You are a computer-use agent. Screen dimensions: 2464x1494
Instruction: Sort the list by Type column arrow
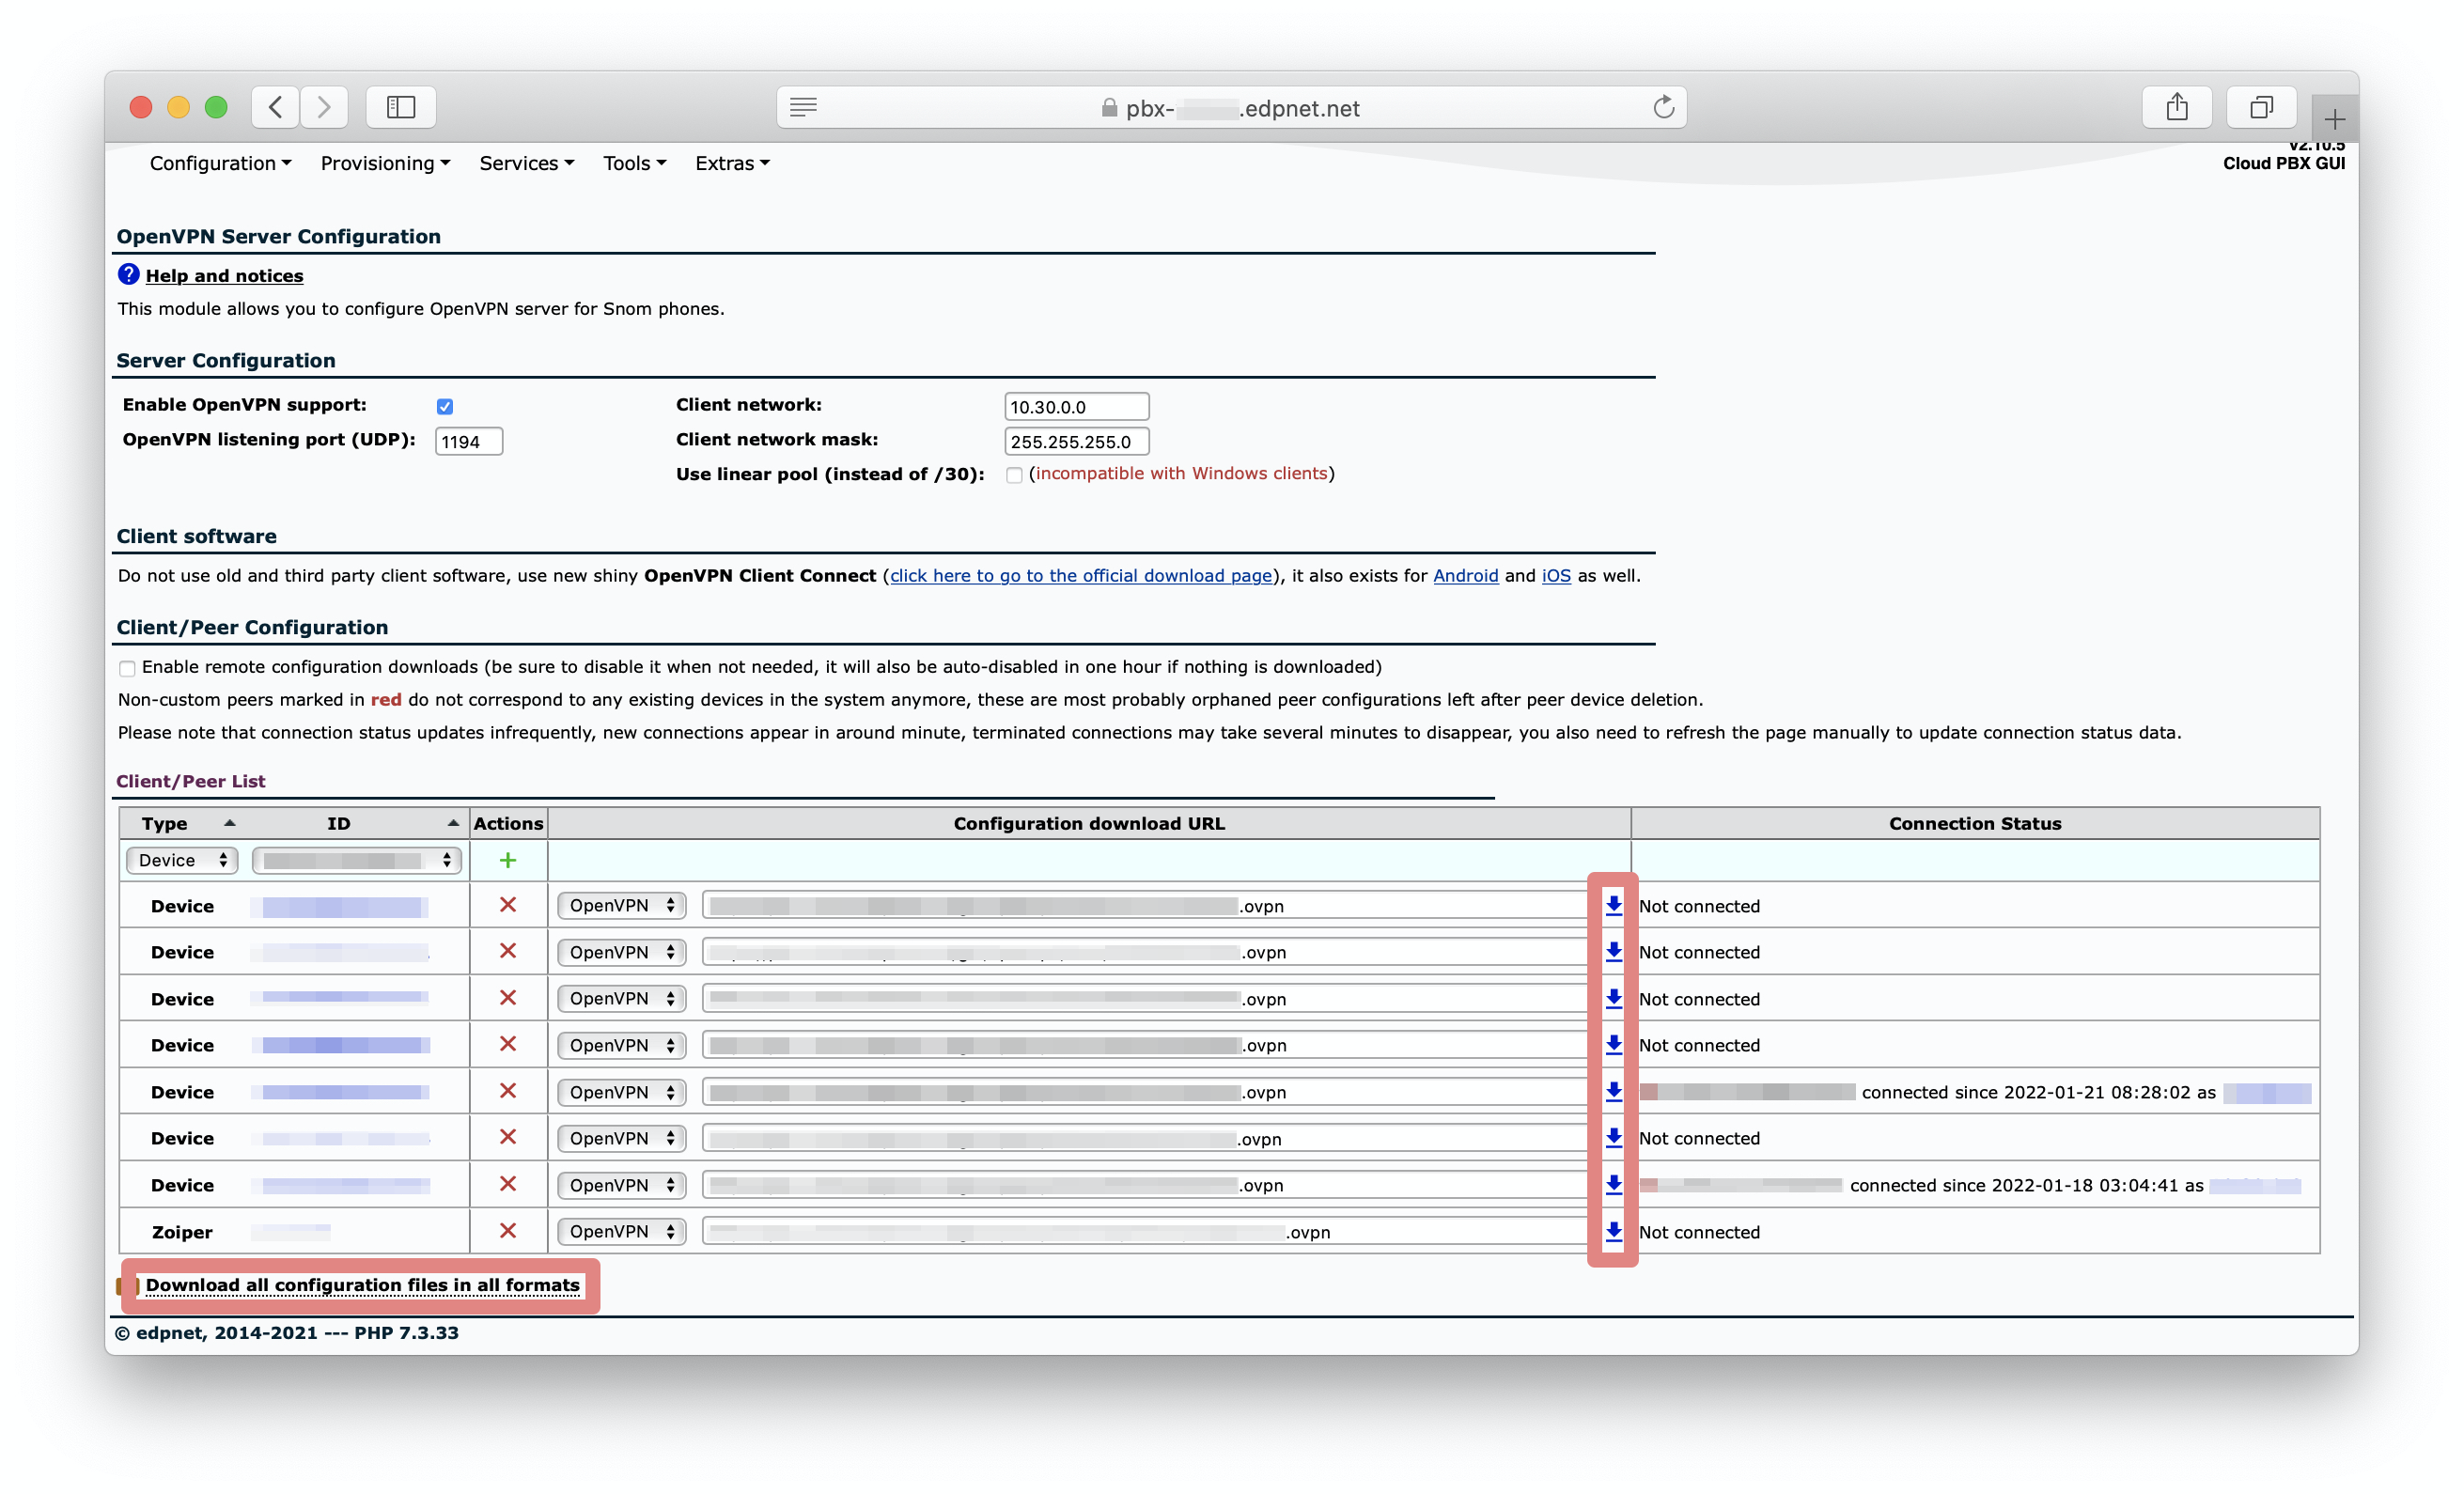pyautogui.click(x=230, y=822)
